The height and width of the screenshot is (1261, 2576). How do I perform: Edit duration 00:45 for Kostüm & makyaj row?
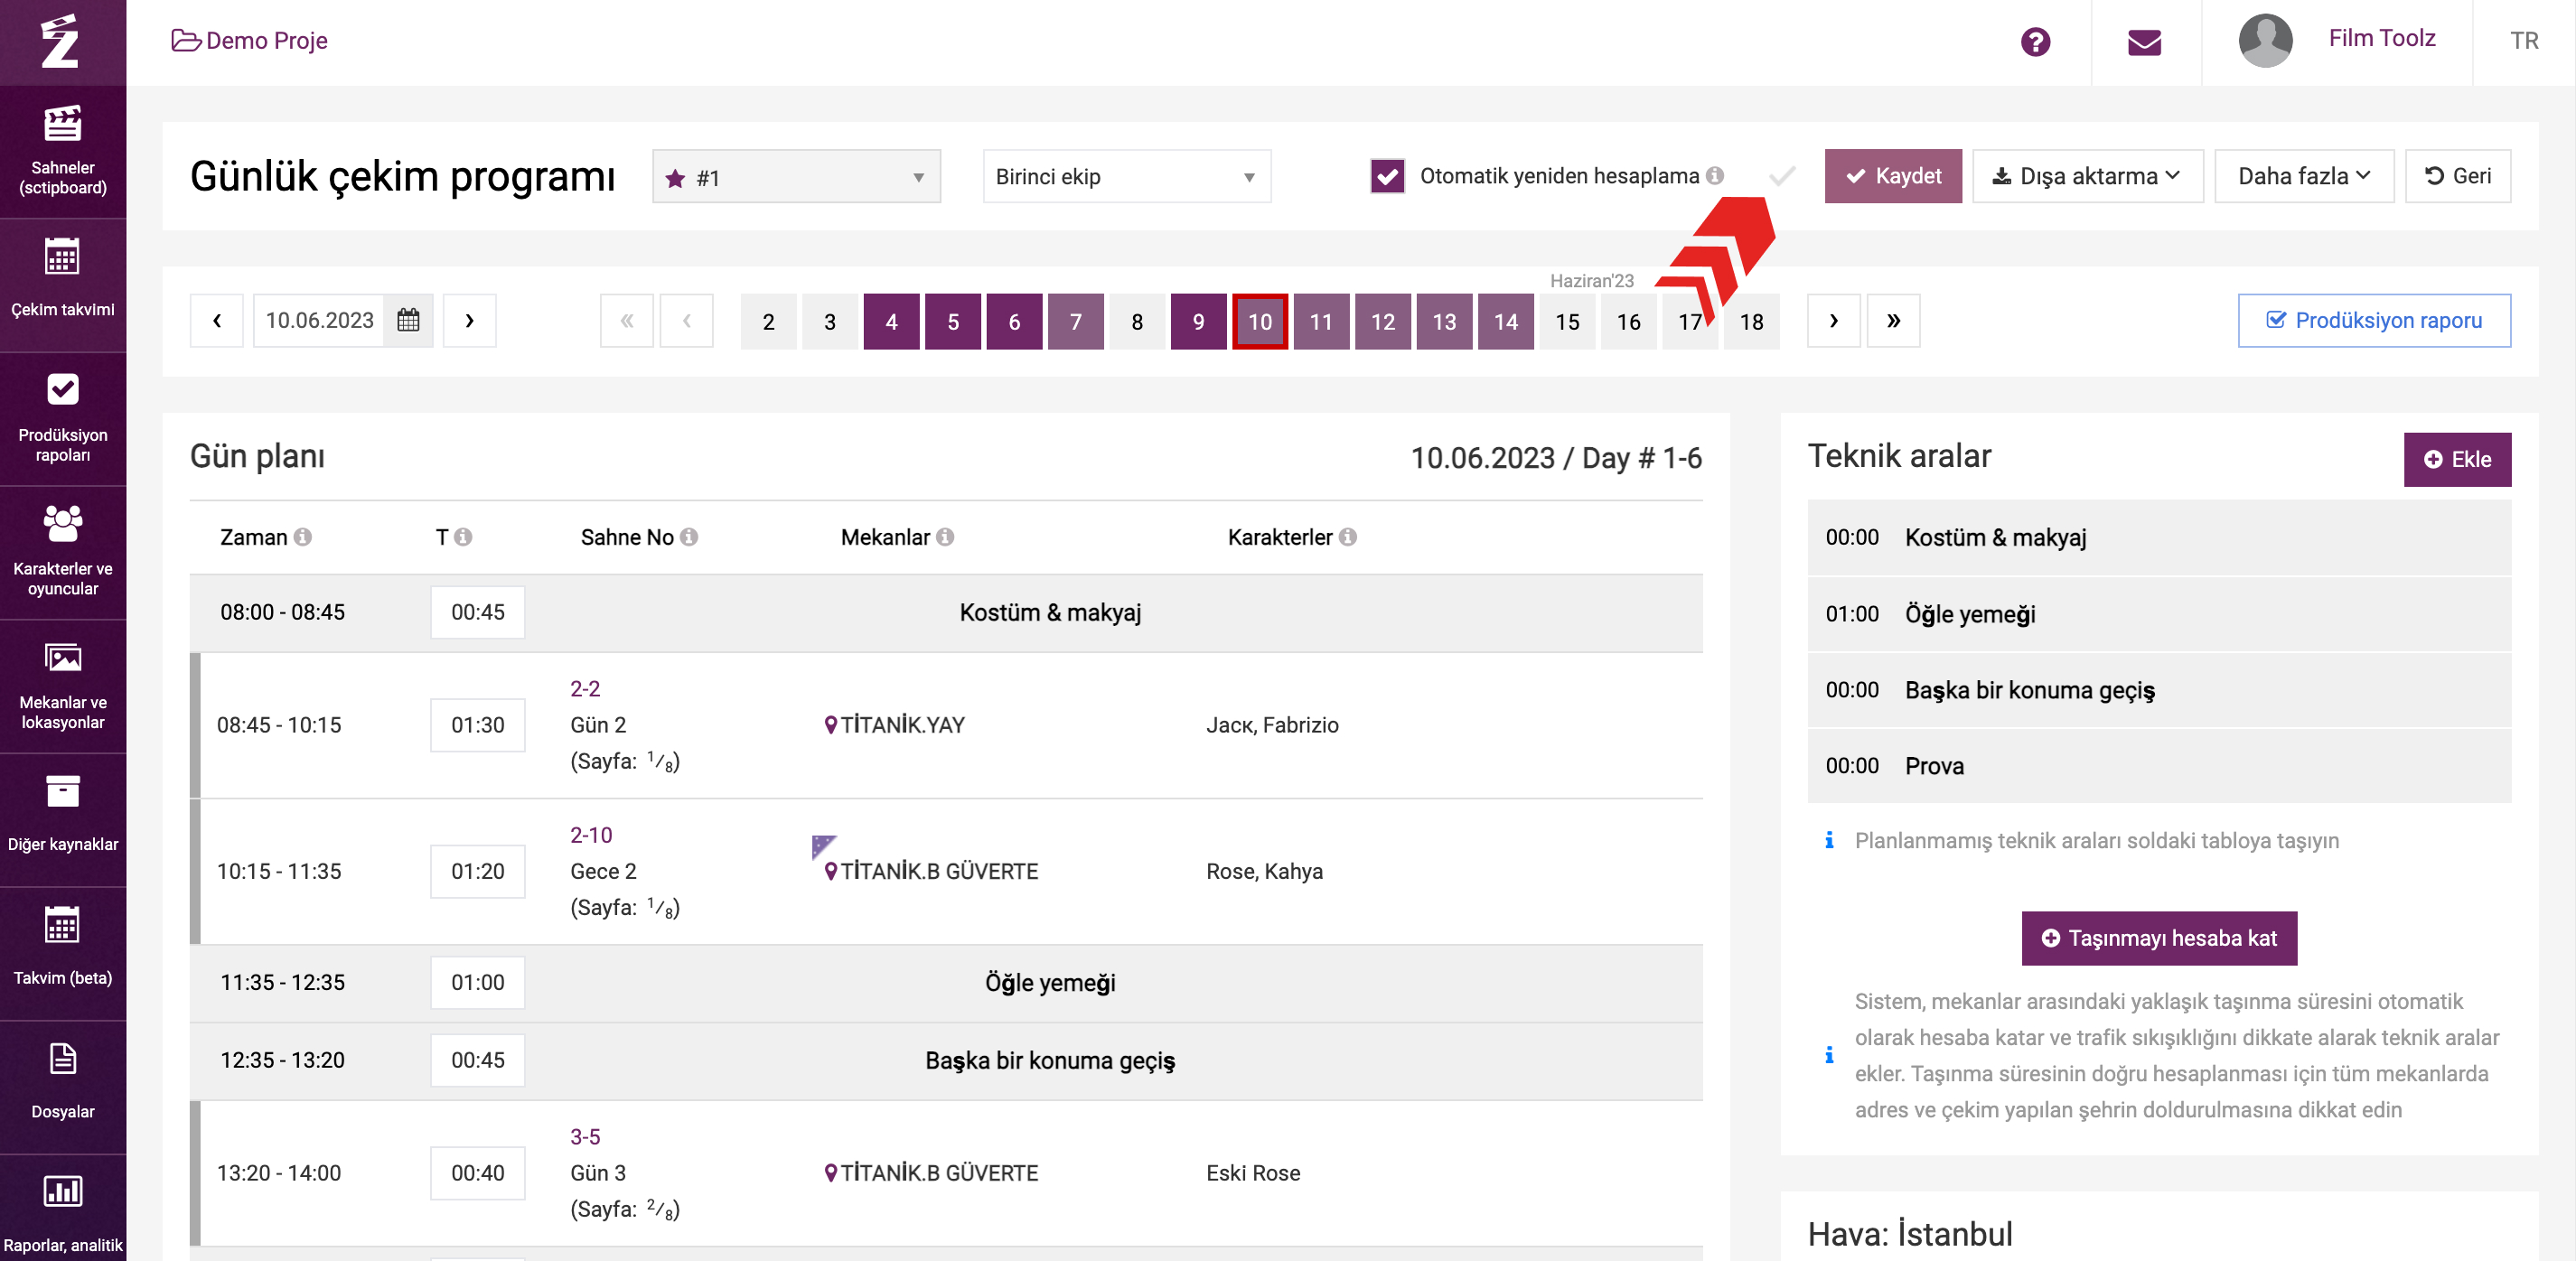pos(478,612)
